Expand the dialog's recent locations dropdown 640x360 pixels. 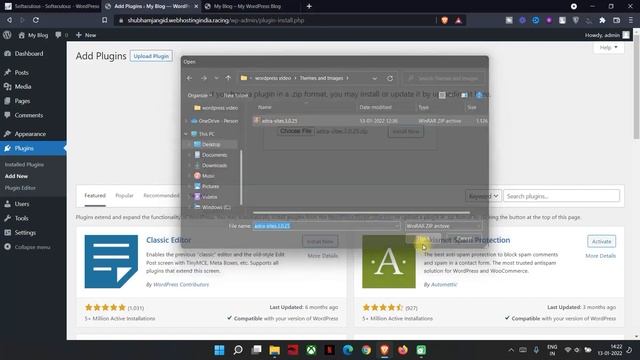pos(216,78)
